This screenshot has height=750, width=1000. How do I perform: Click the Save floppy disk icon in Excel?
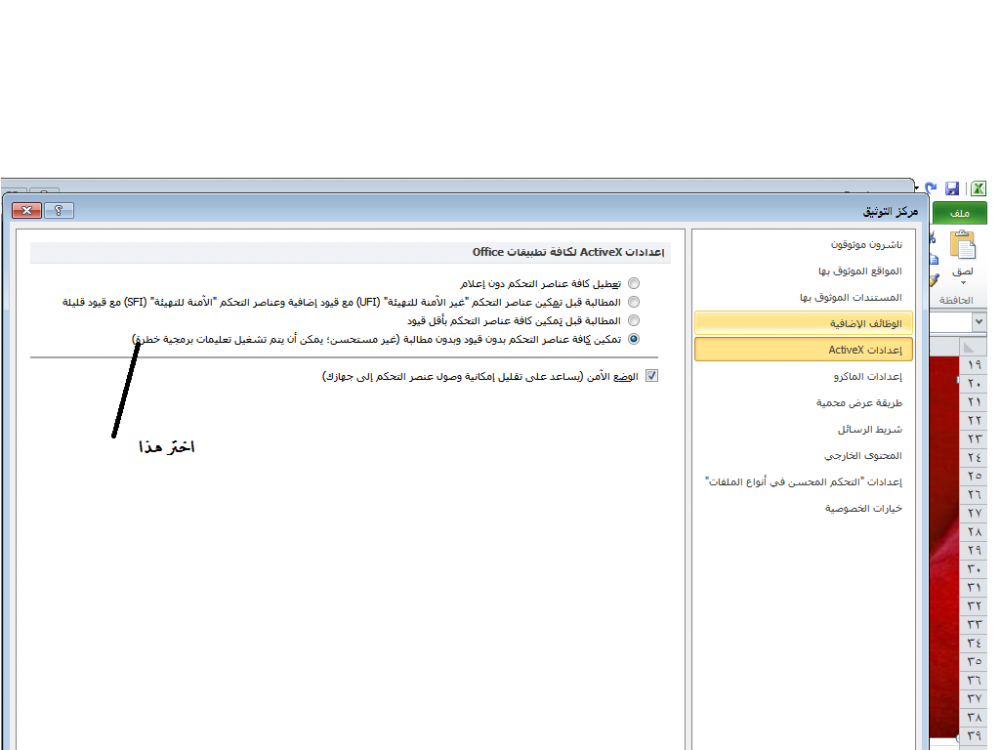tap(952, 189)
